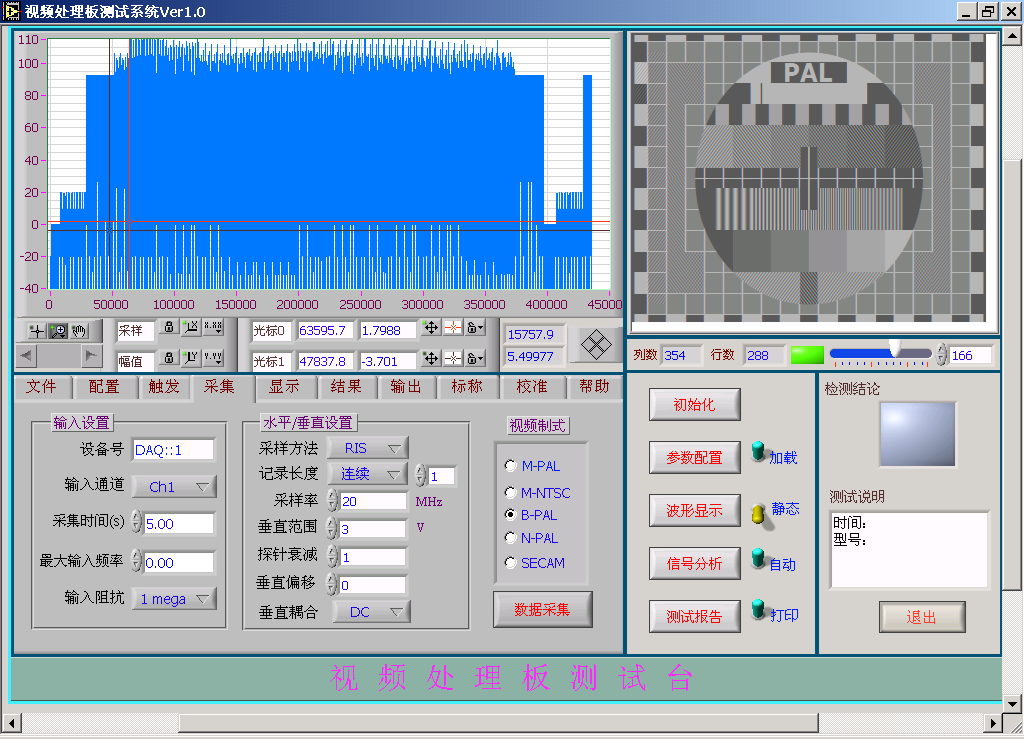Select the M-NTSC video standard radio button

(x=511, y=493)
